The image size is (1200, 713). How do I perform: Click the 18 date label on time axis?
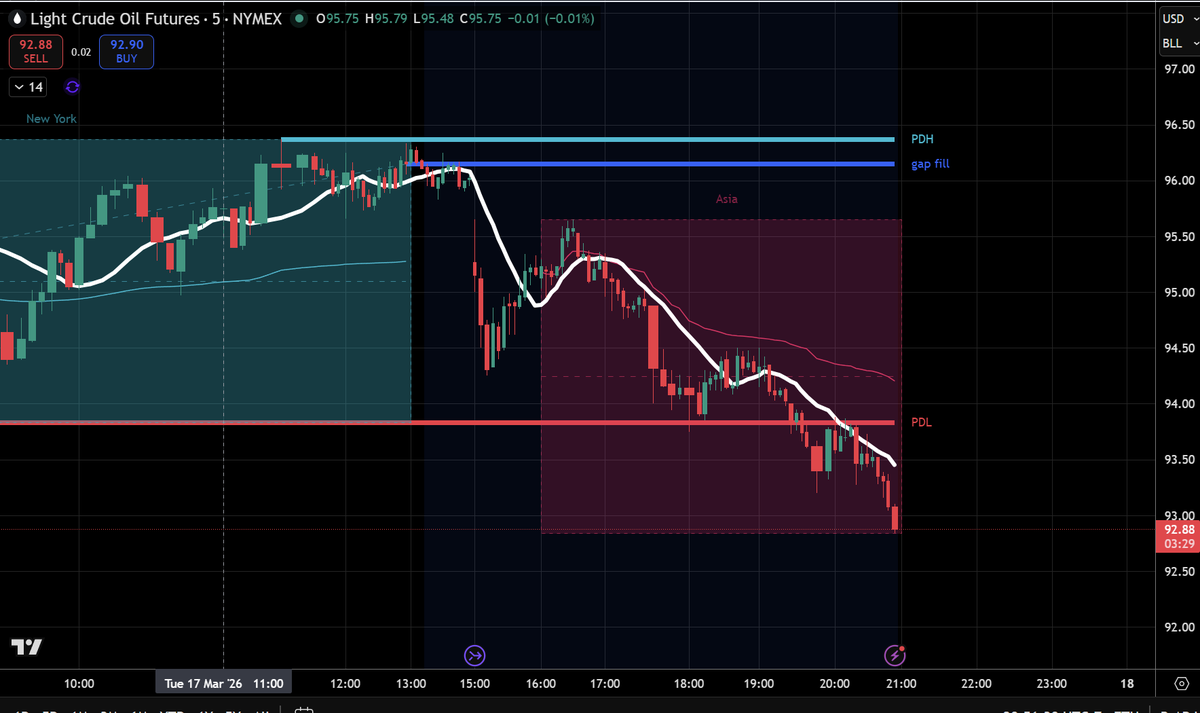coord(1127,684)
